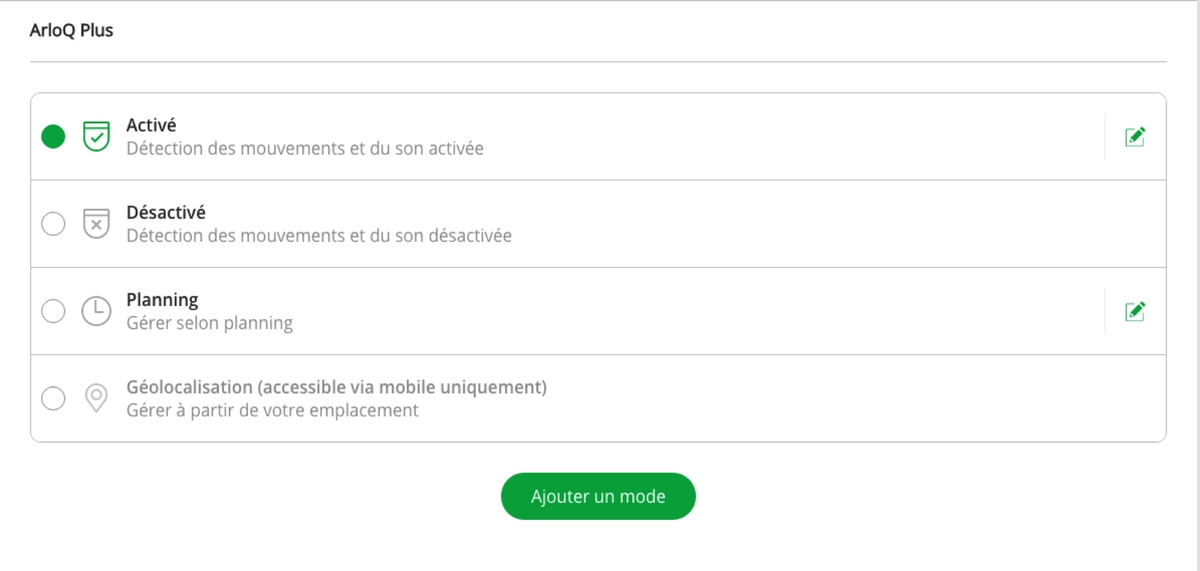
Task: Select the Désactivé radio button
Action: [53, 224]
